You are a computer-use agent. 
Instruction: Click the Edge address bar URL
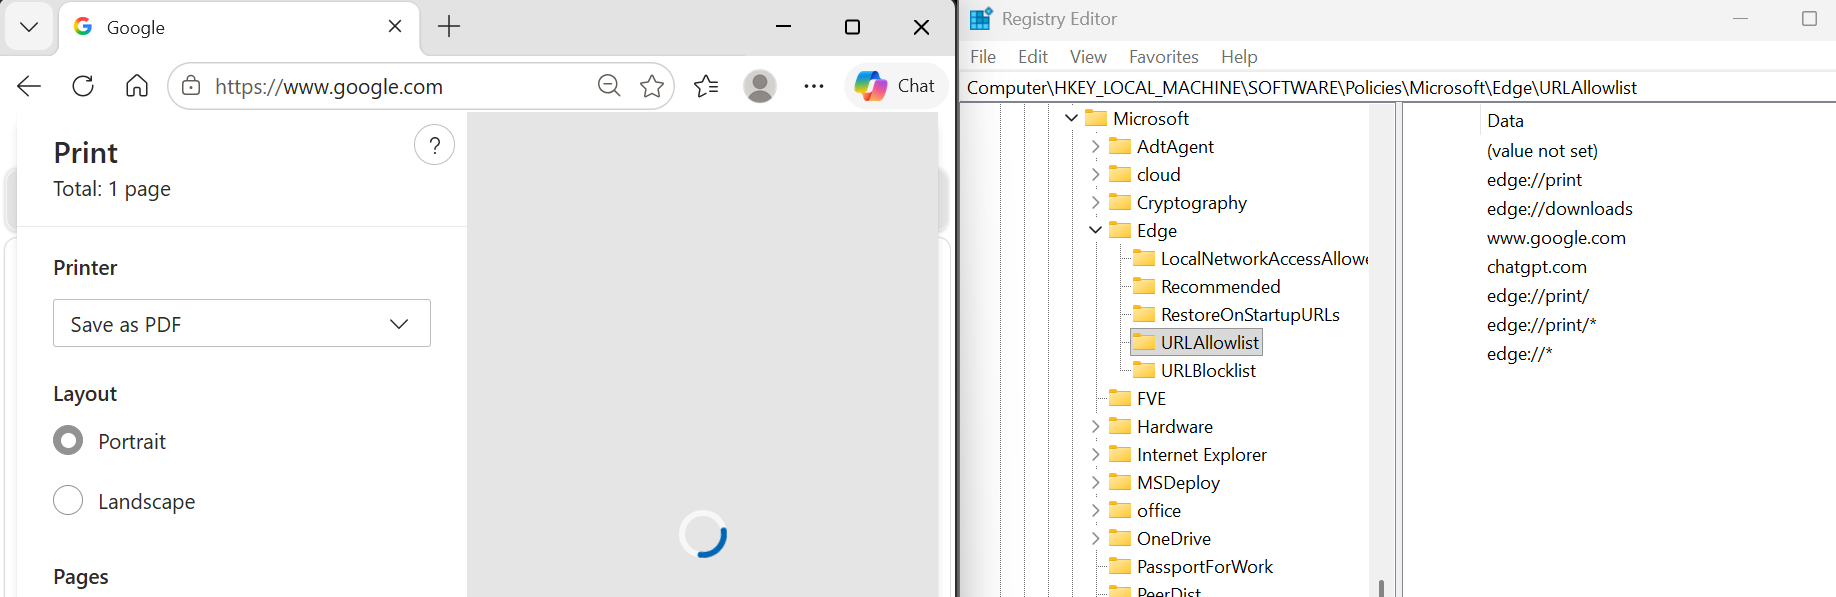(329, 87)
